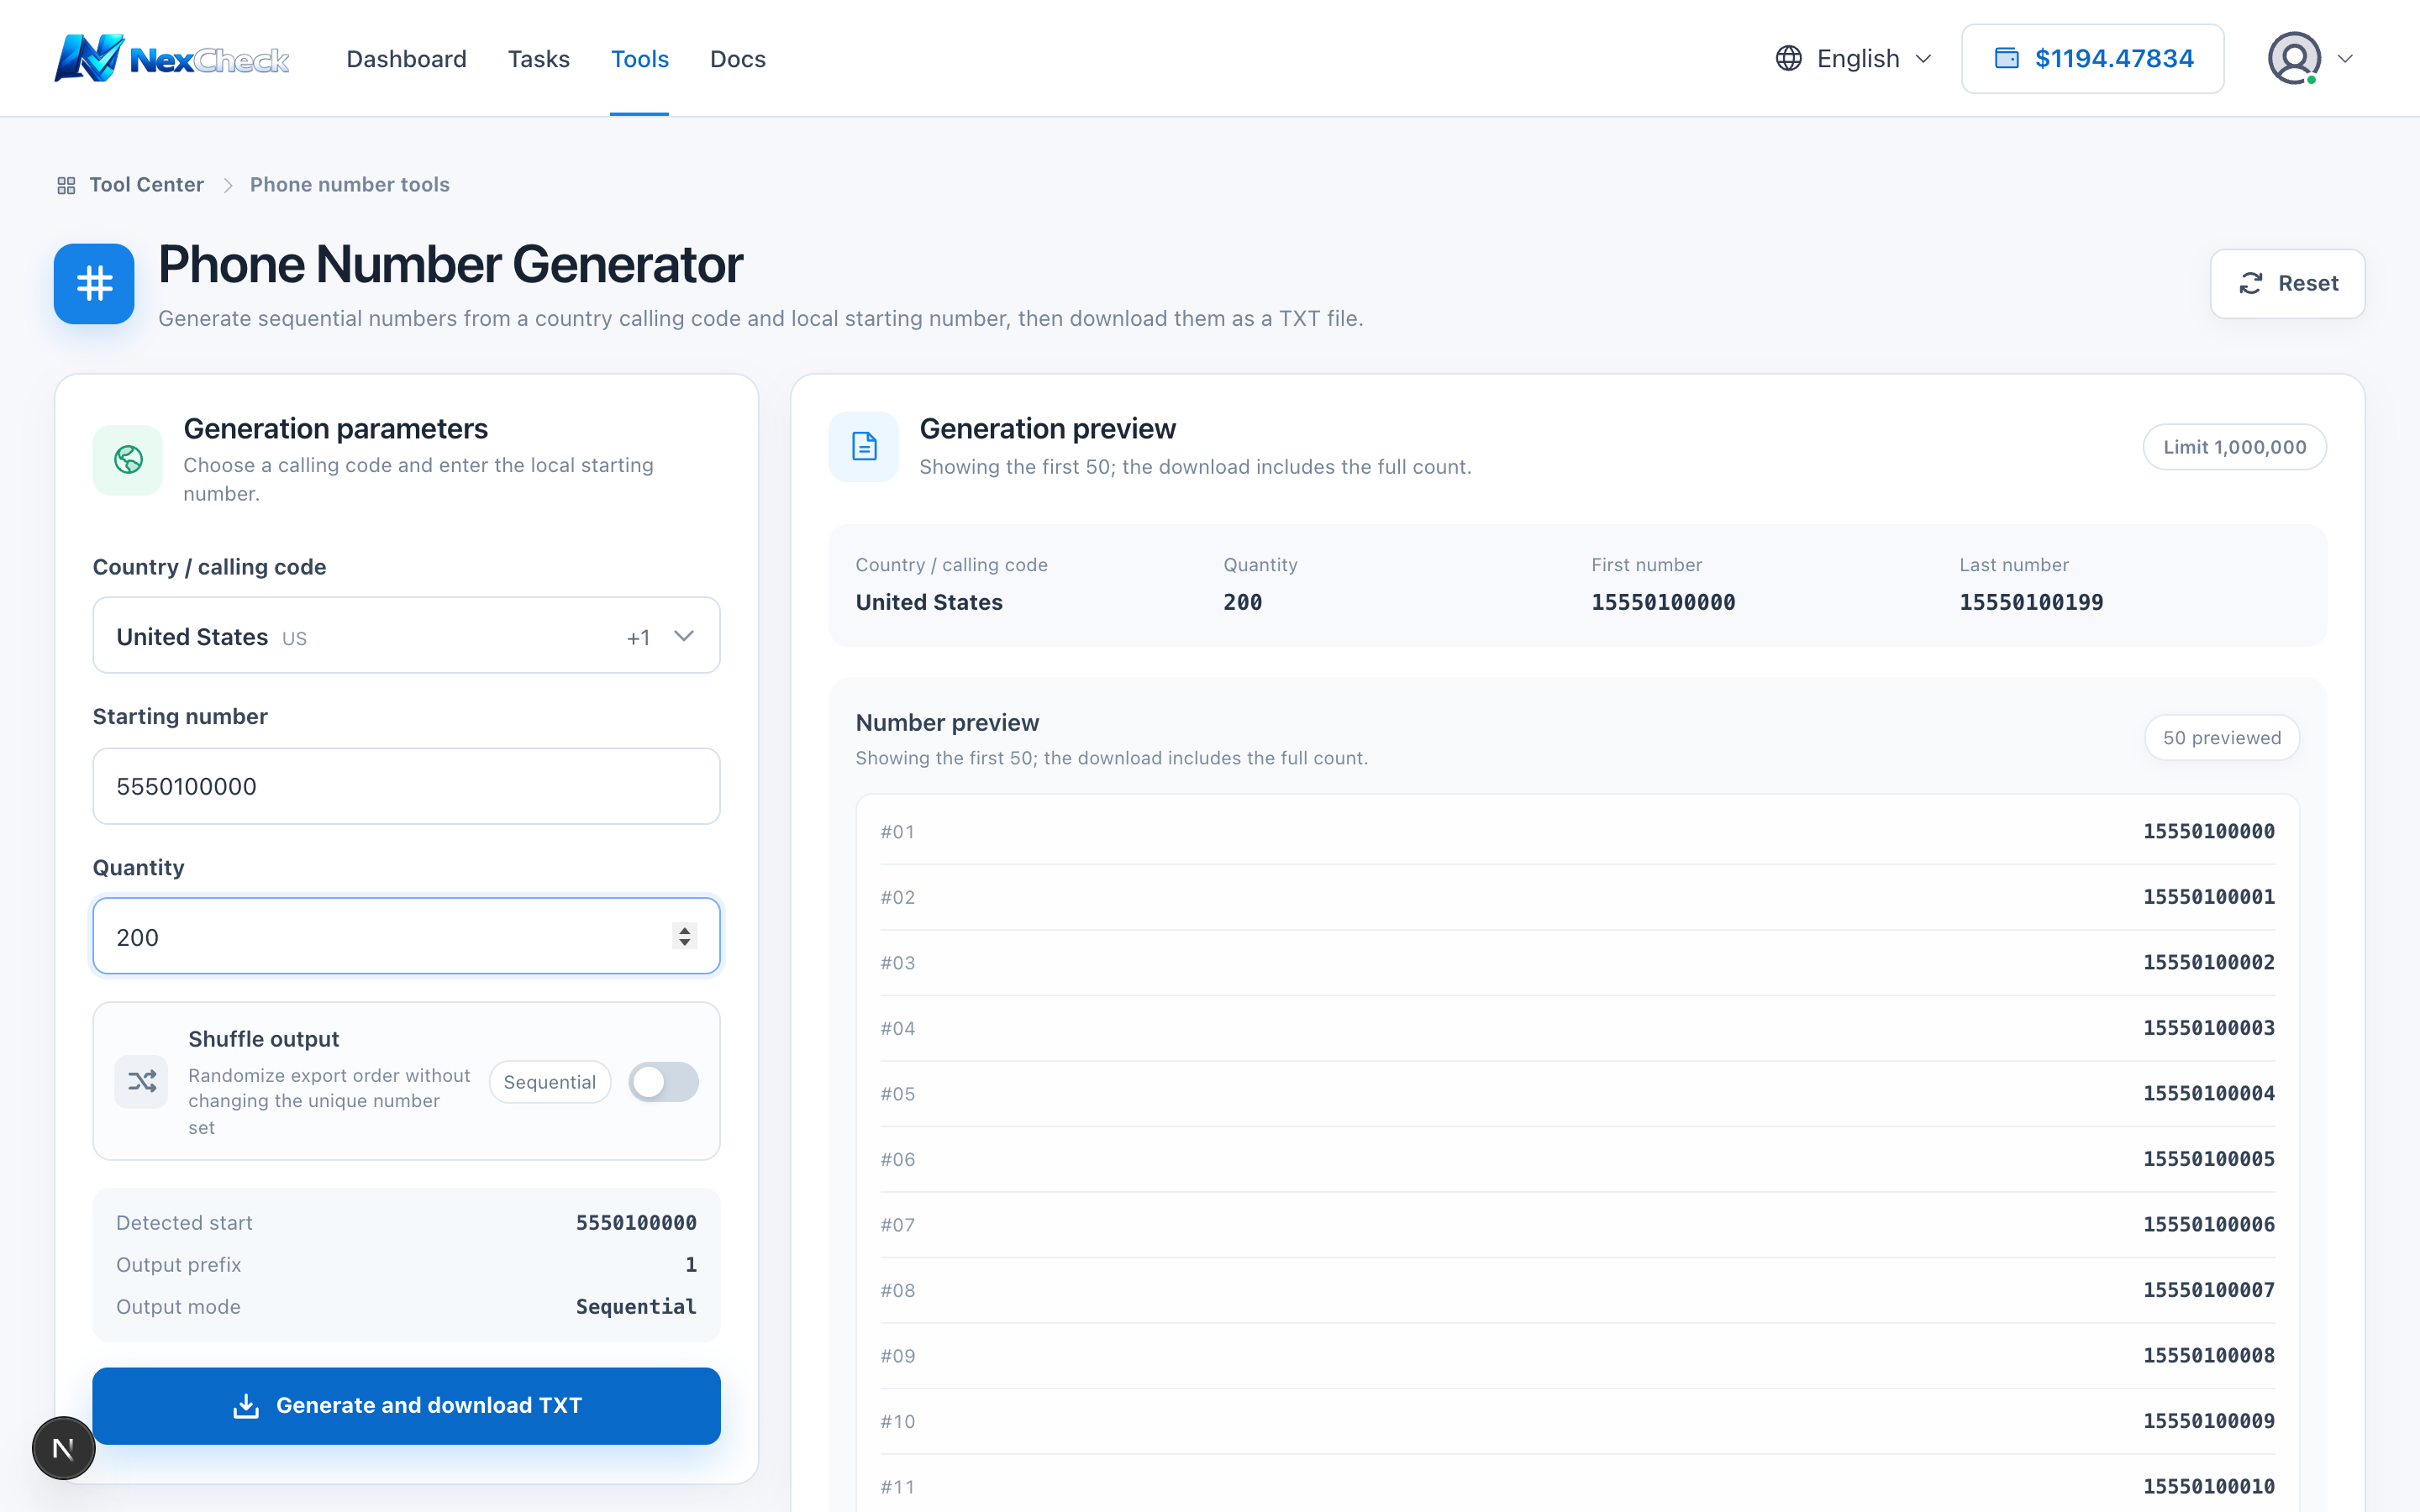Open the English language dropdown
The width and height of the screenshot is (2420, 1512).
(x=1853, y=59)
